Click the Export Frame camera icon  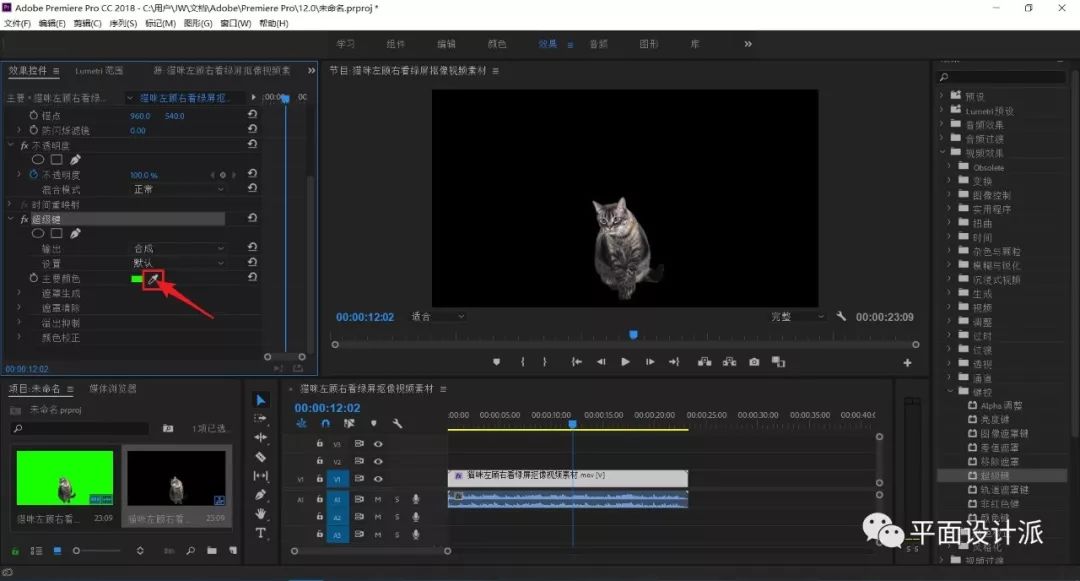[754, 362]
